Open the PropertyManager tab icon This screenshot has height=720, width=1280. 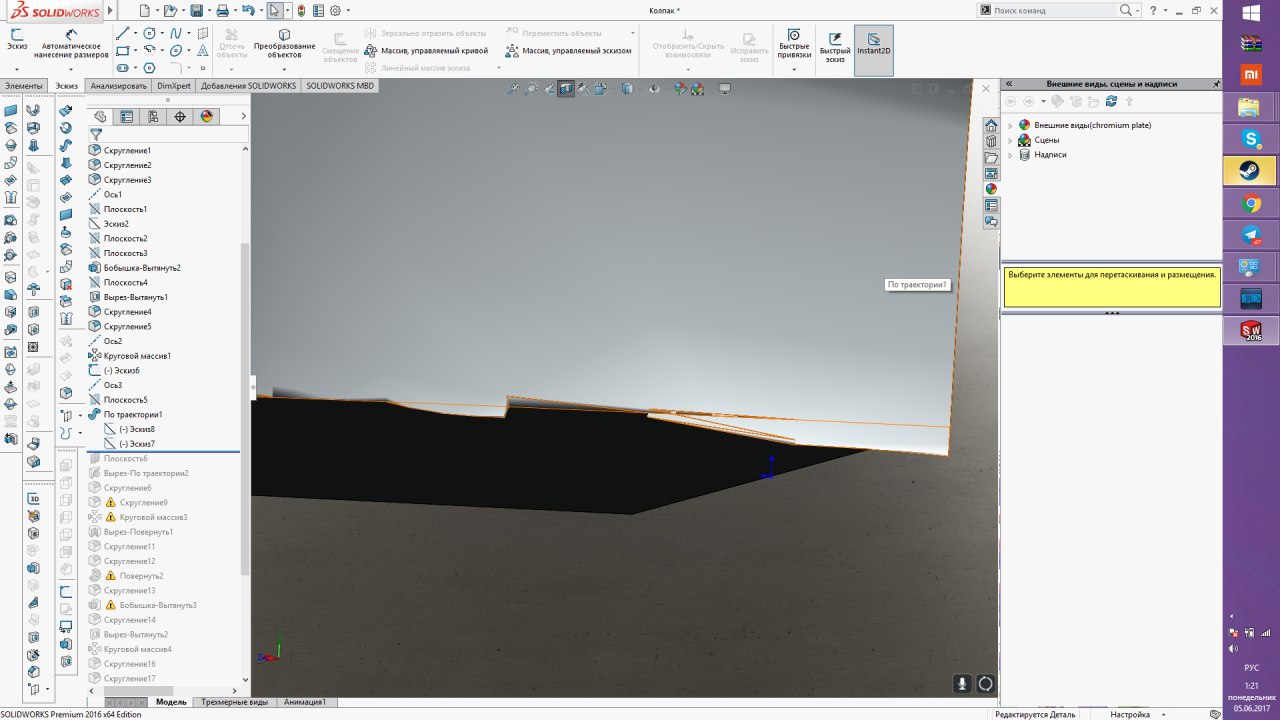tap(127, 116)
